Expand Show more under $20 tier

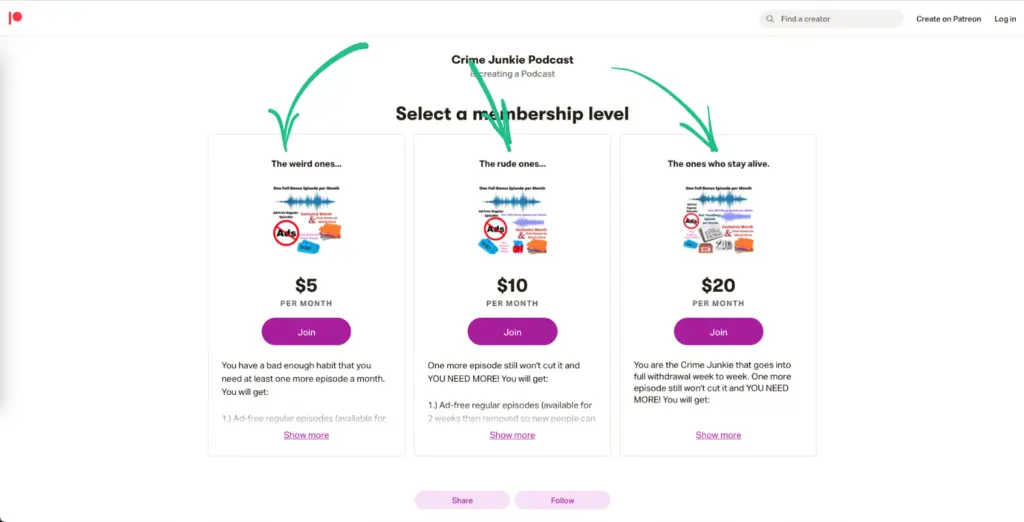(x=718, y=435)
